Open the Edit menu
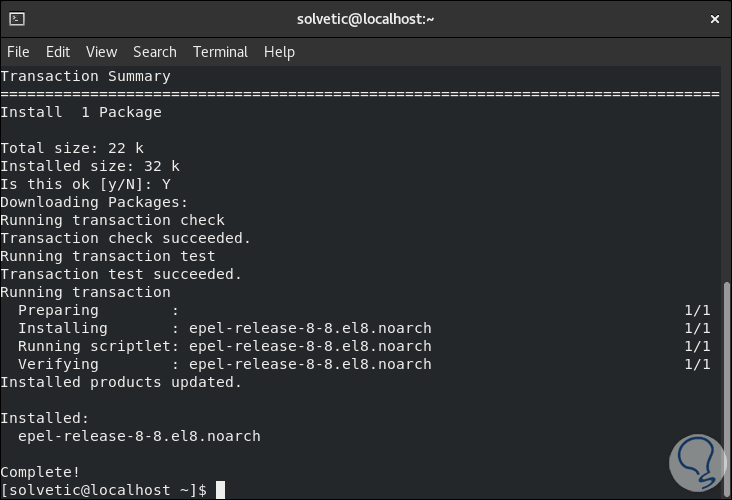 [58, 52]
